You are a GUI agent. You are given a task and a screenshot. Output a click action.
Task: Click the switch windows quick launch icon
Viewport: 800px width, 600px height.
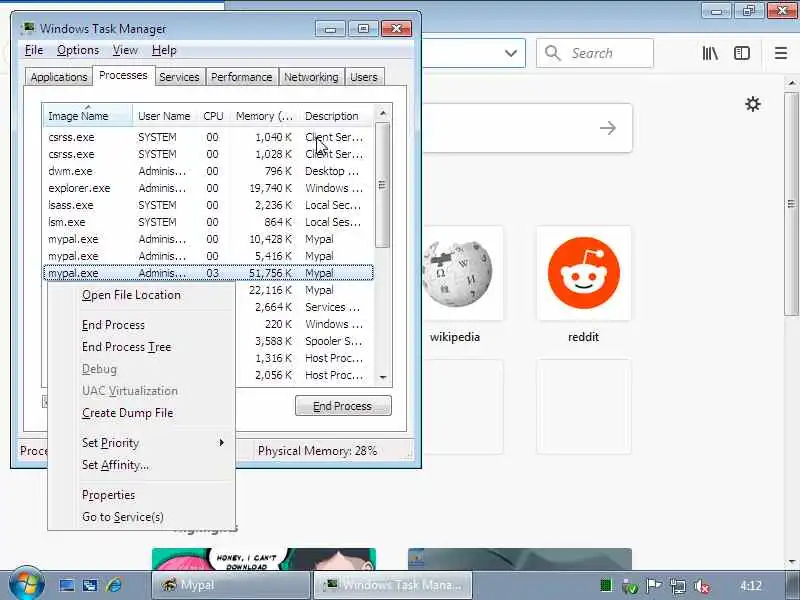pos(90,585)
